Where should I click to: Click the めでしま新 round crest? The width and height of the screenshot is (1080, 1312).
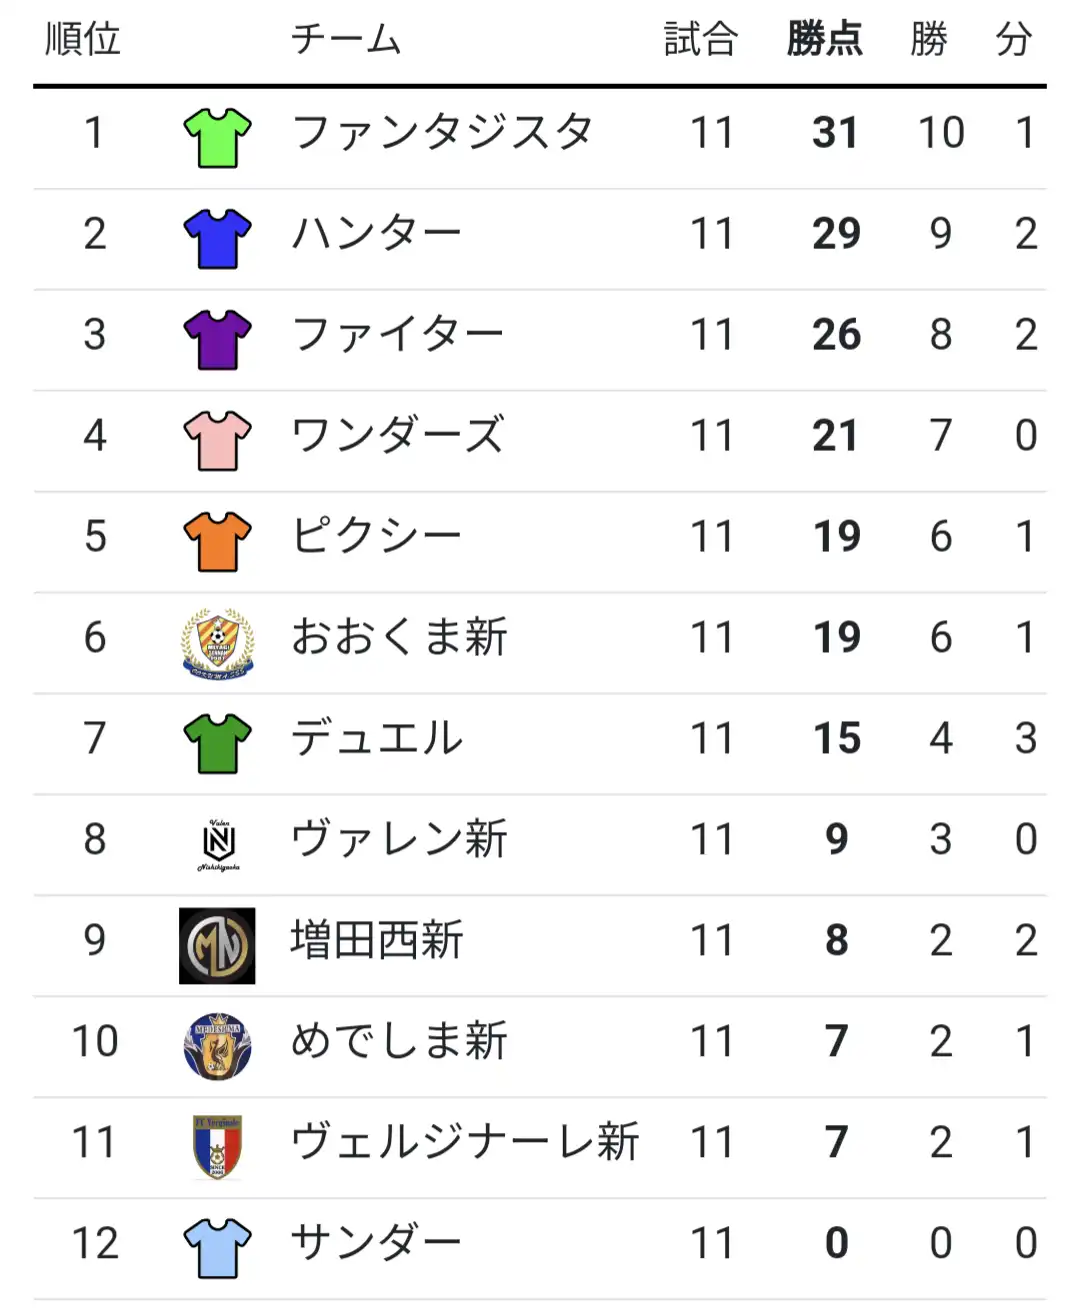click(x=217, y=1046)
